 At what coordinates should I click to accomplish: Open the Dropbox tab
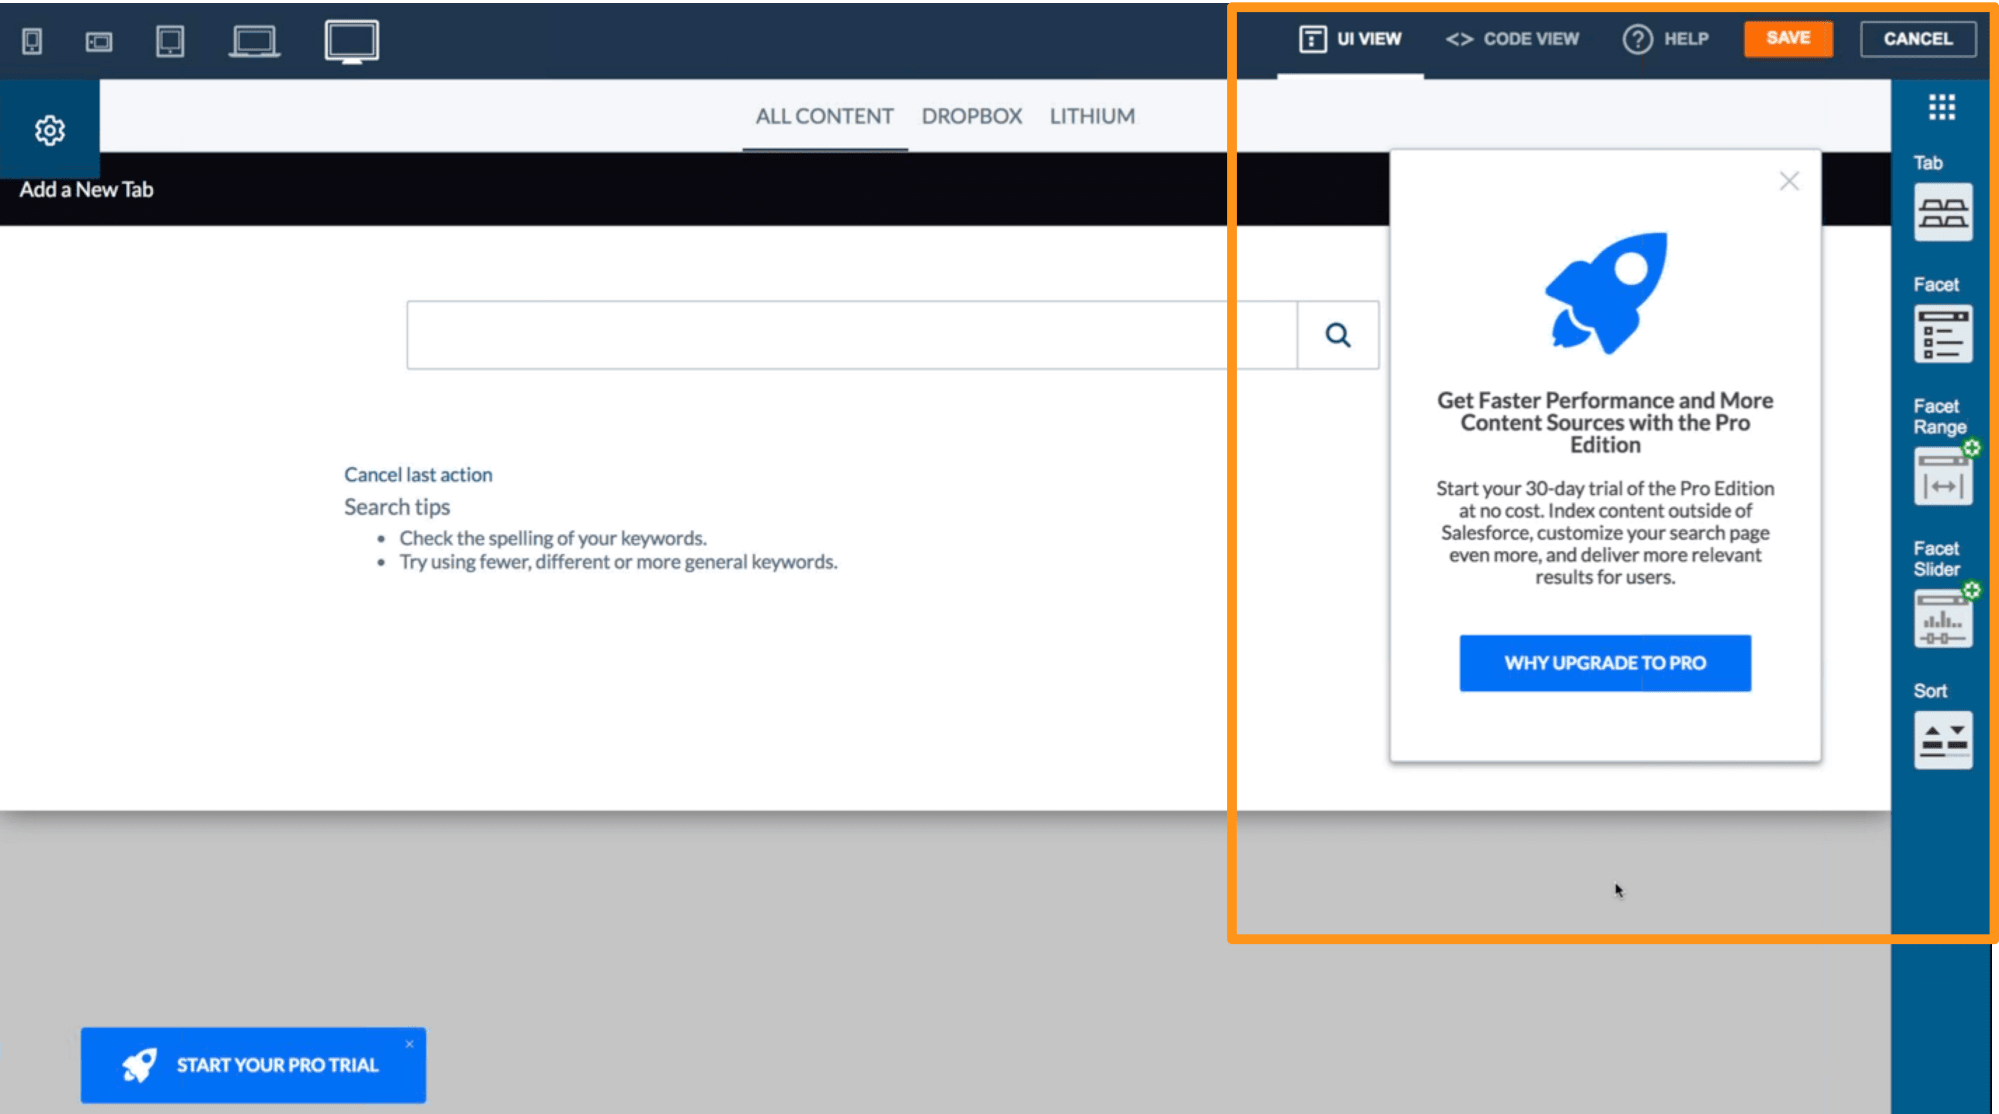[972, 116]
